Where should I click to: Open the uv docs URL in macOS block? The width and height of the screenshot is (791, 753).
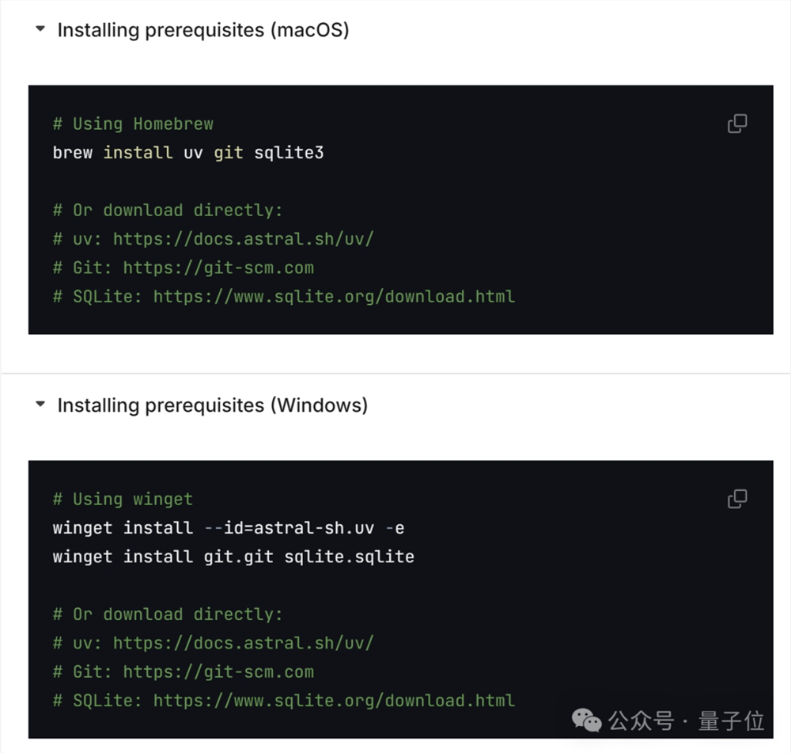tap(243, 239)
